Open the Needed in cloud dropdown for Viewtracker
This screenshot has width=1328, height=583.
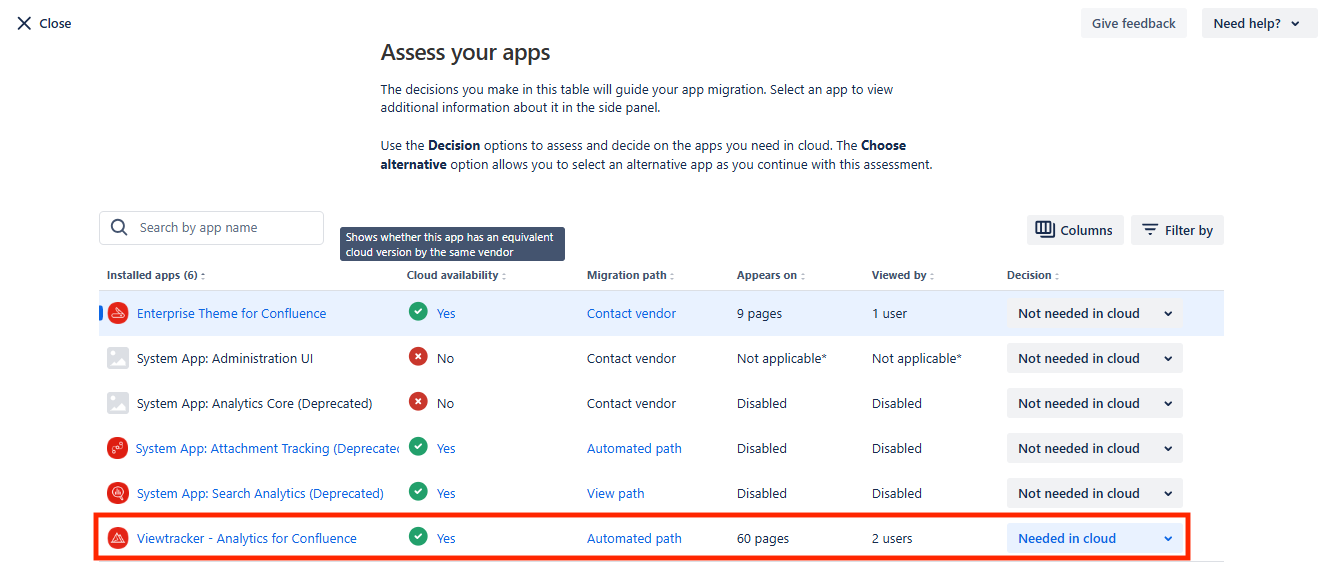1094,537
